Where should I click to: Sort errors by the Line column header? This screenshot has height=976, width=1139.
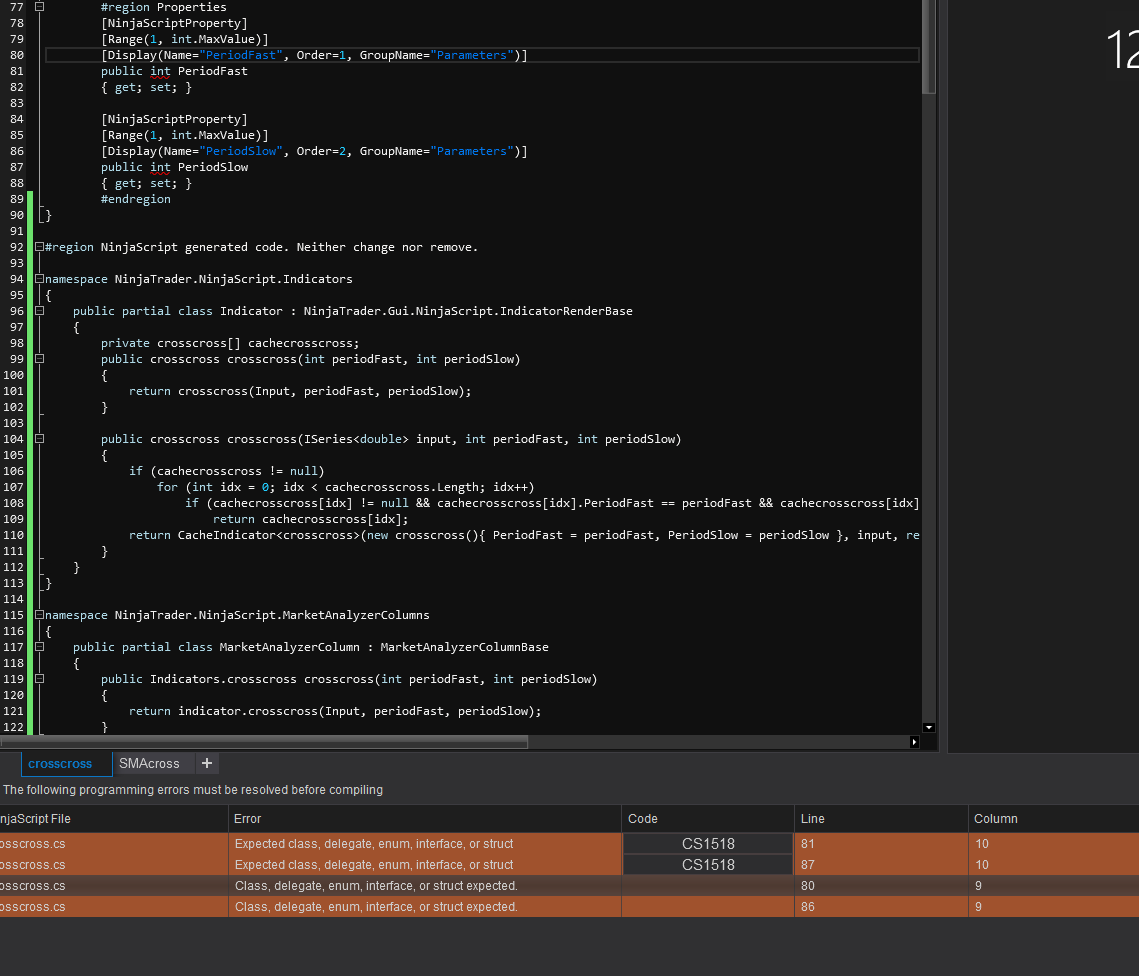pos(881,819)
